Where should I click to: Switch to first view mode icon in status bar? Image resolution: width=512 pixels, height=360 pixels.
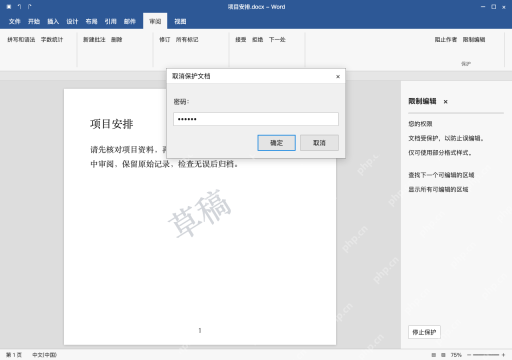coord(434,355)
